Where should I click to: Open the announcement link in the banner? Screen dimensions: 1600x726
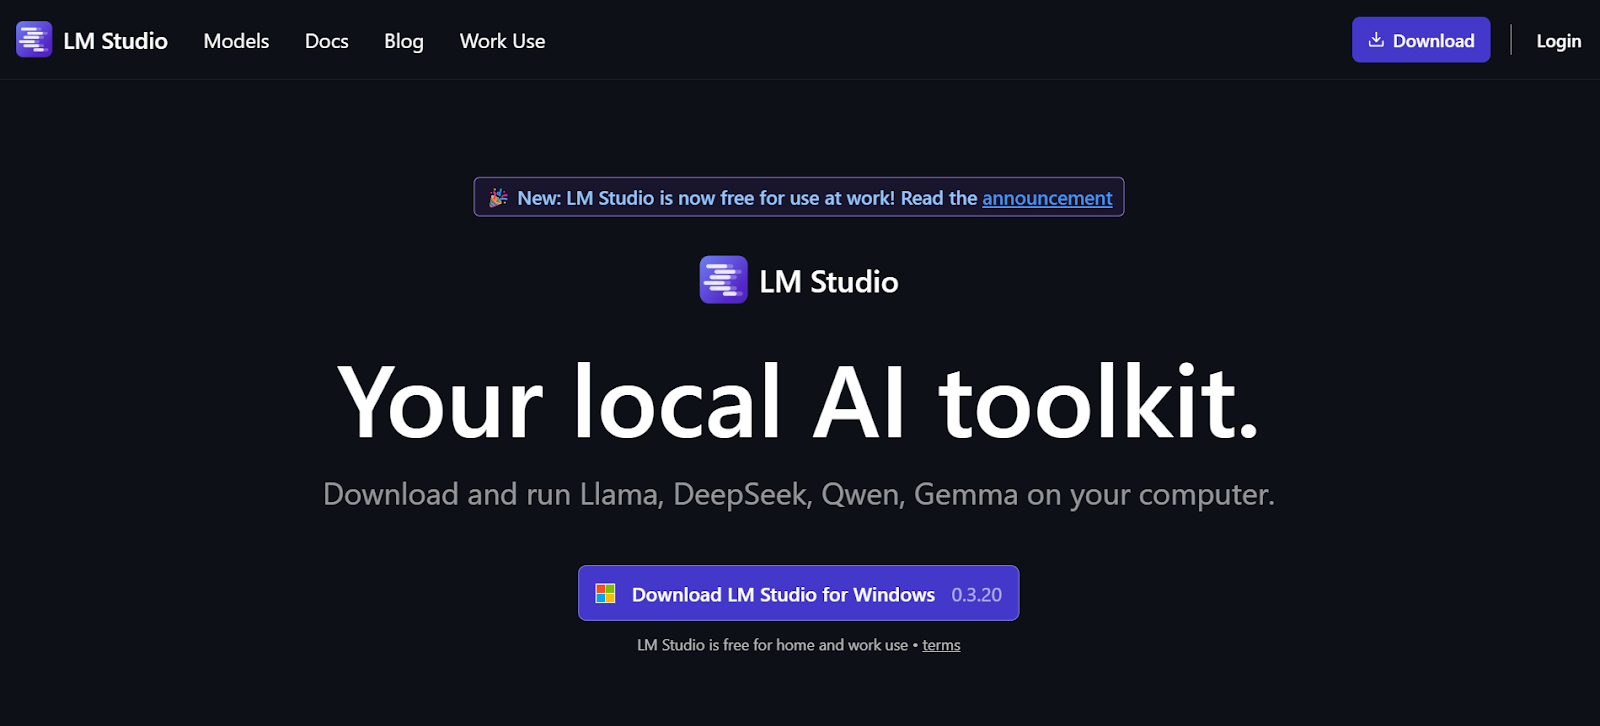point(1047,198)
